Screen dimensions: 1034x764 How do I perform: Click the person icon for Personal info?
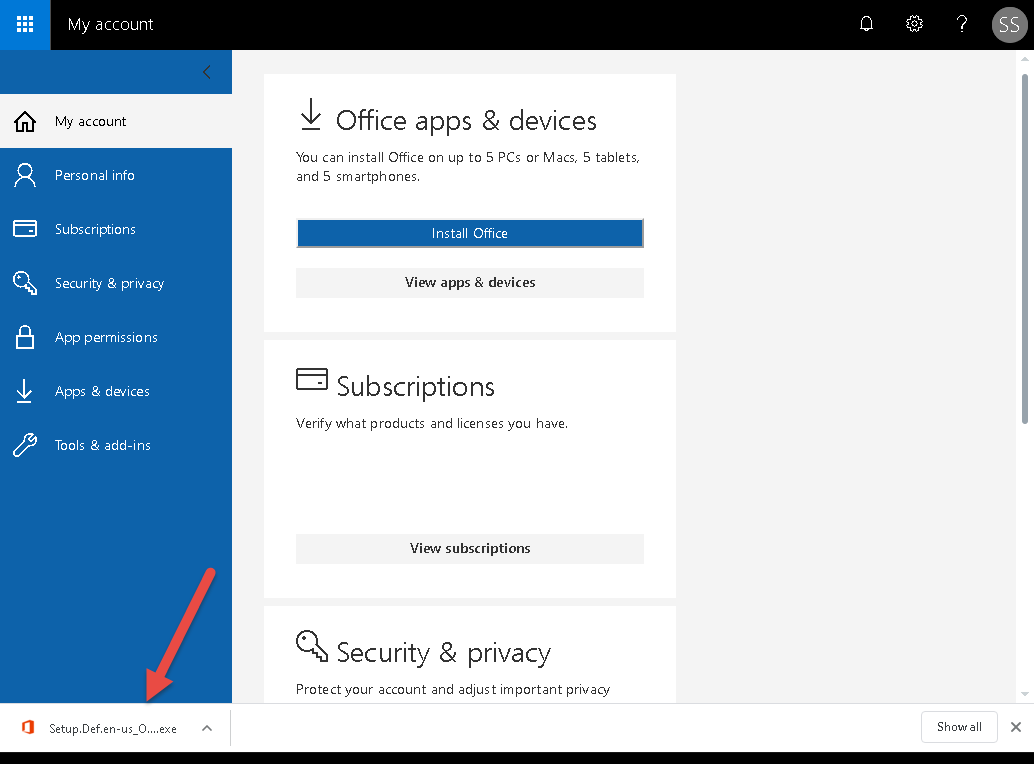(x=25, y=175)
